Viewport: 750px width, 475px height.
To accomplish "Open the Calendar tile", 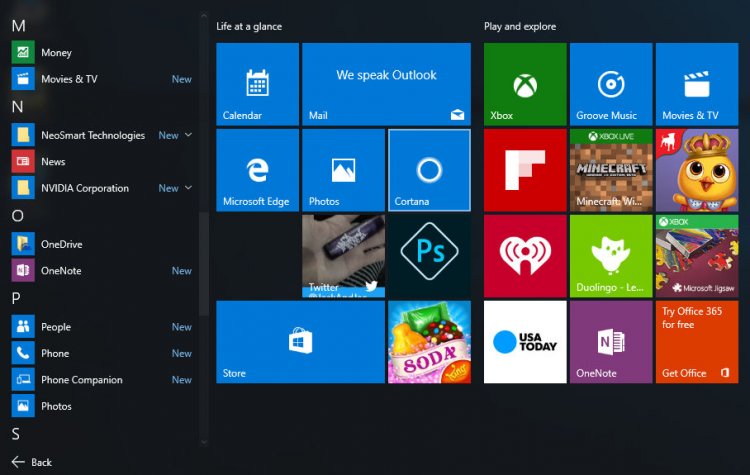I will pyautogui.click(x=257, y=84).
